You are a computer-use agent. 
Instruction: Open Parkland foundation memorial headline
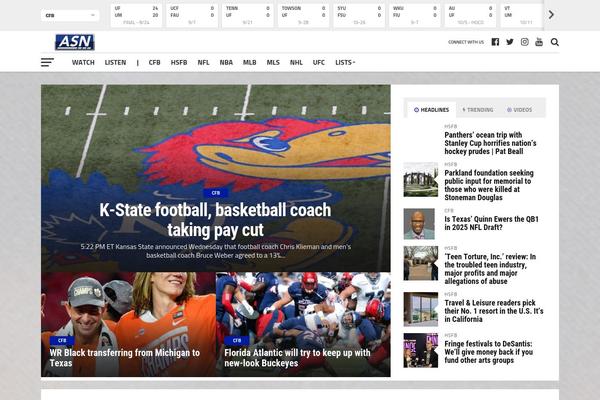489,185
